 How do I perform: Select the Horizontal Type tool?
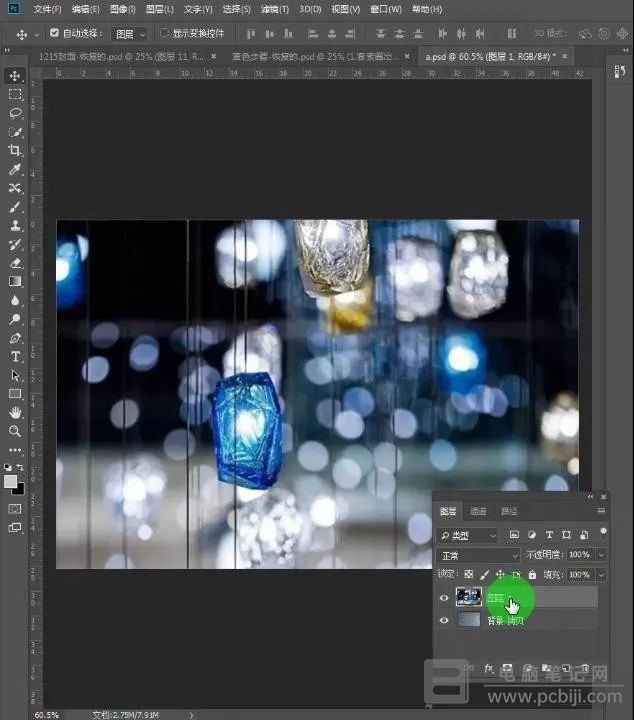pos(15,356)
